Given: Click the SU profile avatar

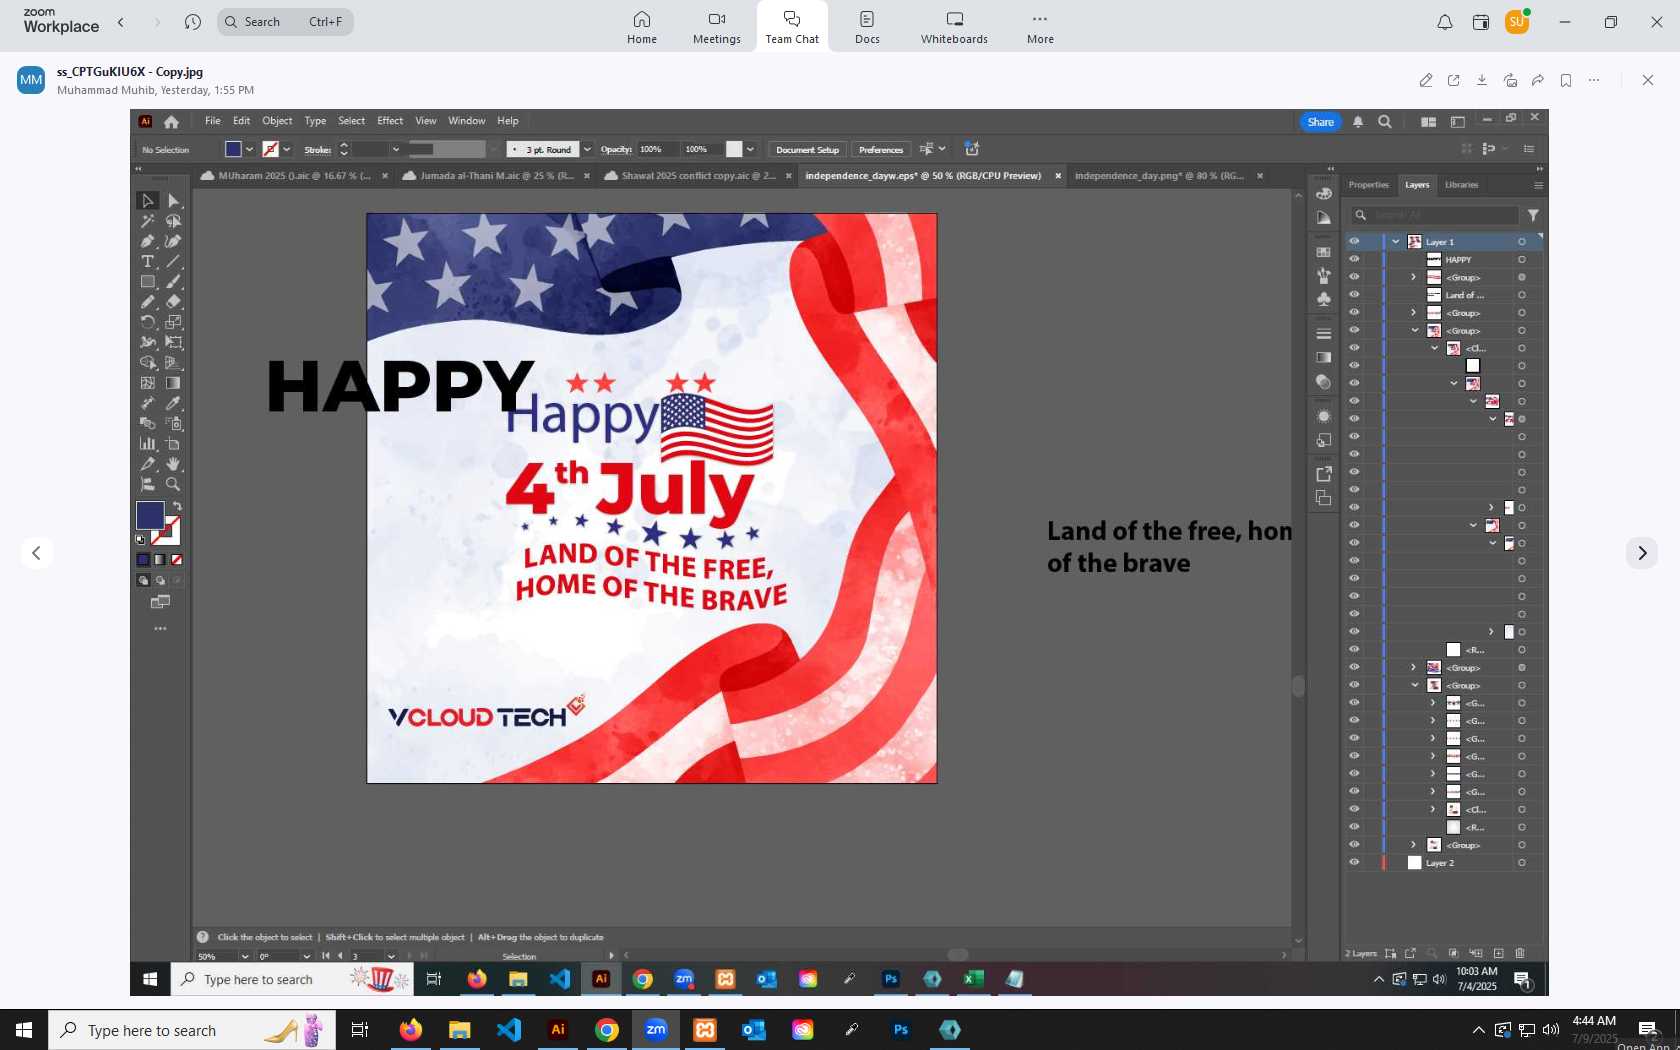Looking at the screenshot, I should 1517,21.
